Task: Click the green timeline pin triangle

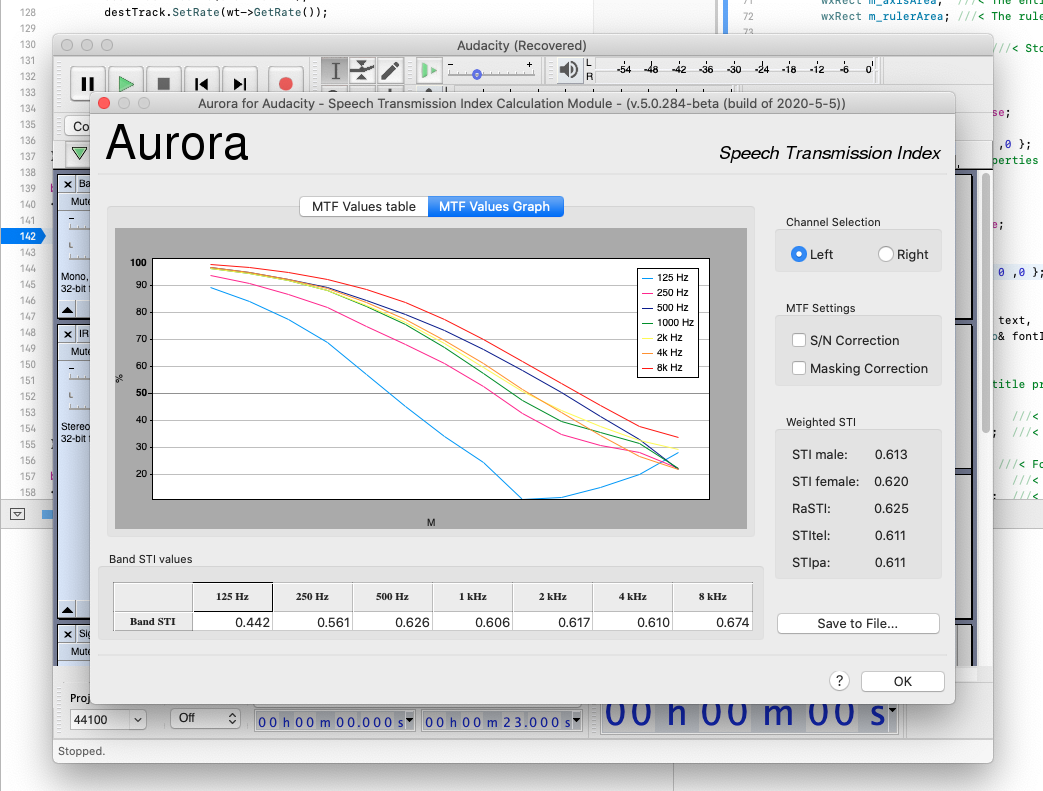Action: click(x=80, y=153)
